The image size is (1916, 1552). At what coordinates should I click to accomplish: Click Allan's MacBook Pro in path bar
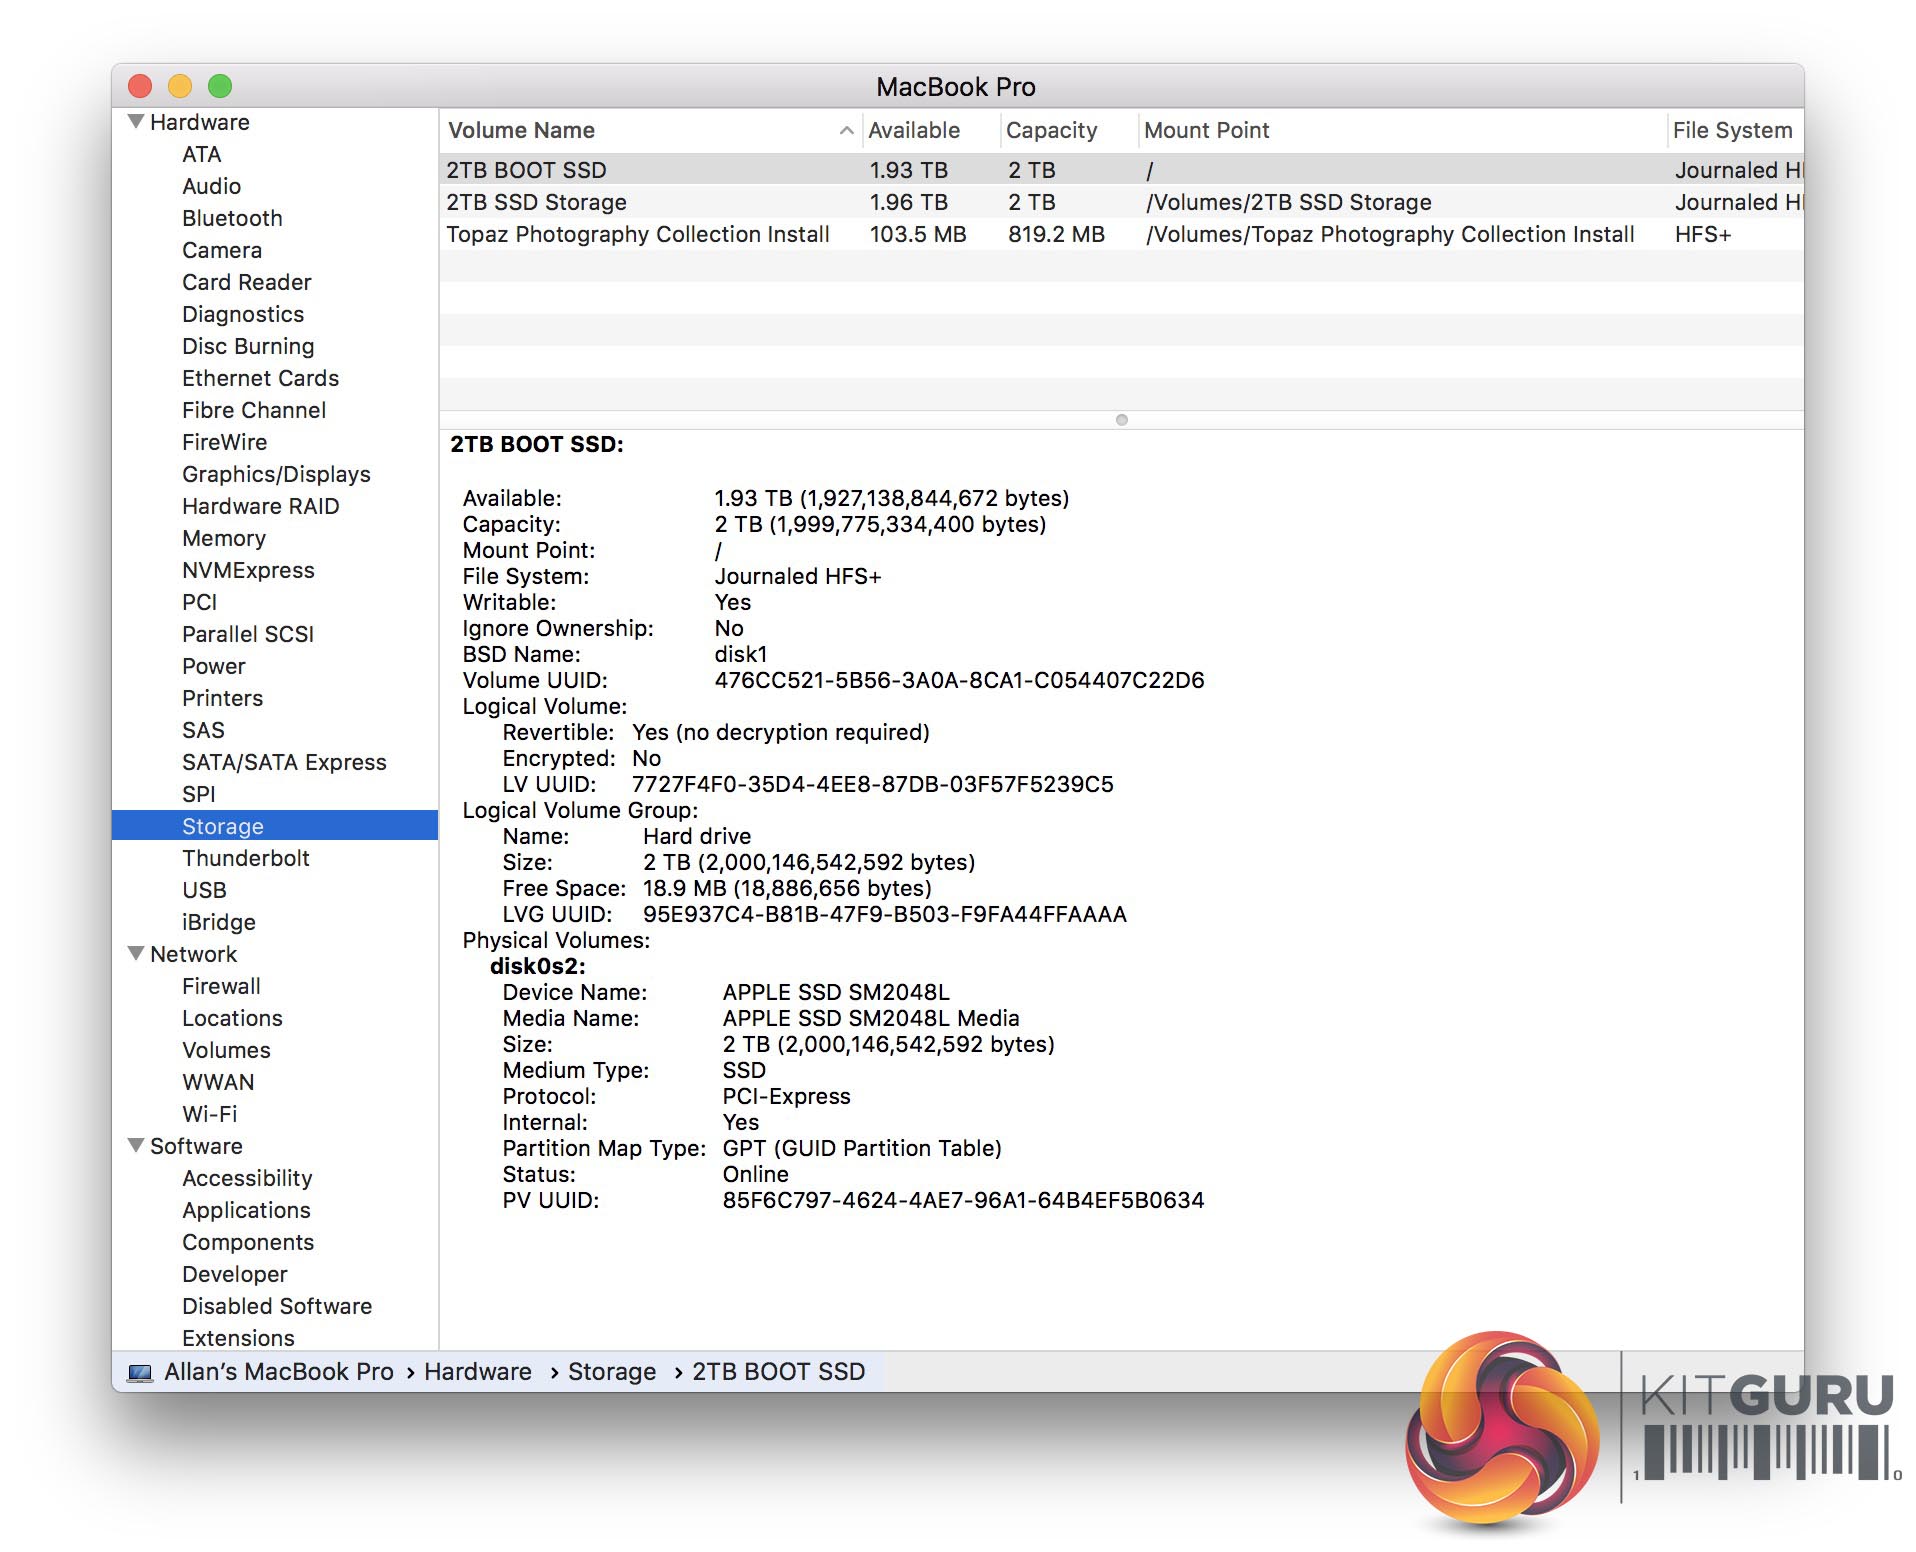[x=279, y=1372]
